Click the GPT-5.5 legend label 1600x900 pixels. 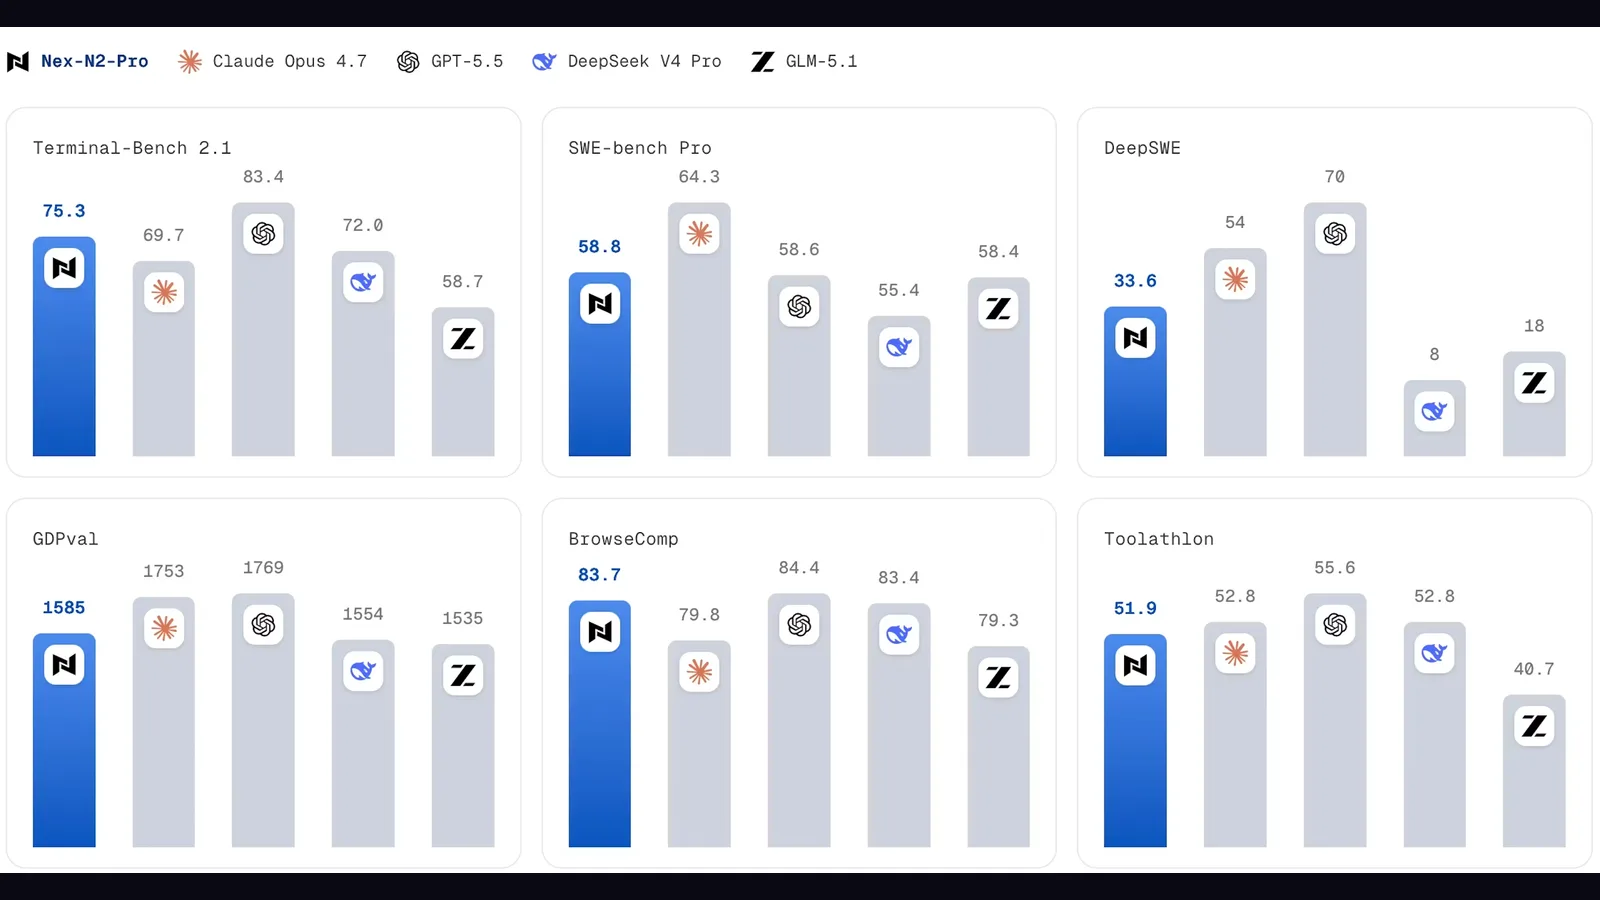[x=467, y=61]
